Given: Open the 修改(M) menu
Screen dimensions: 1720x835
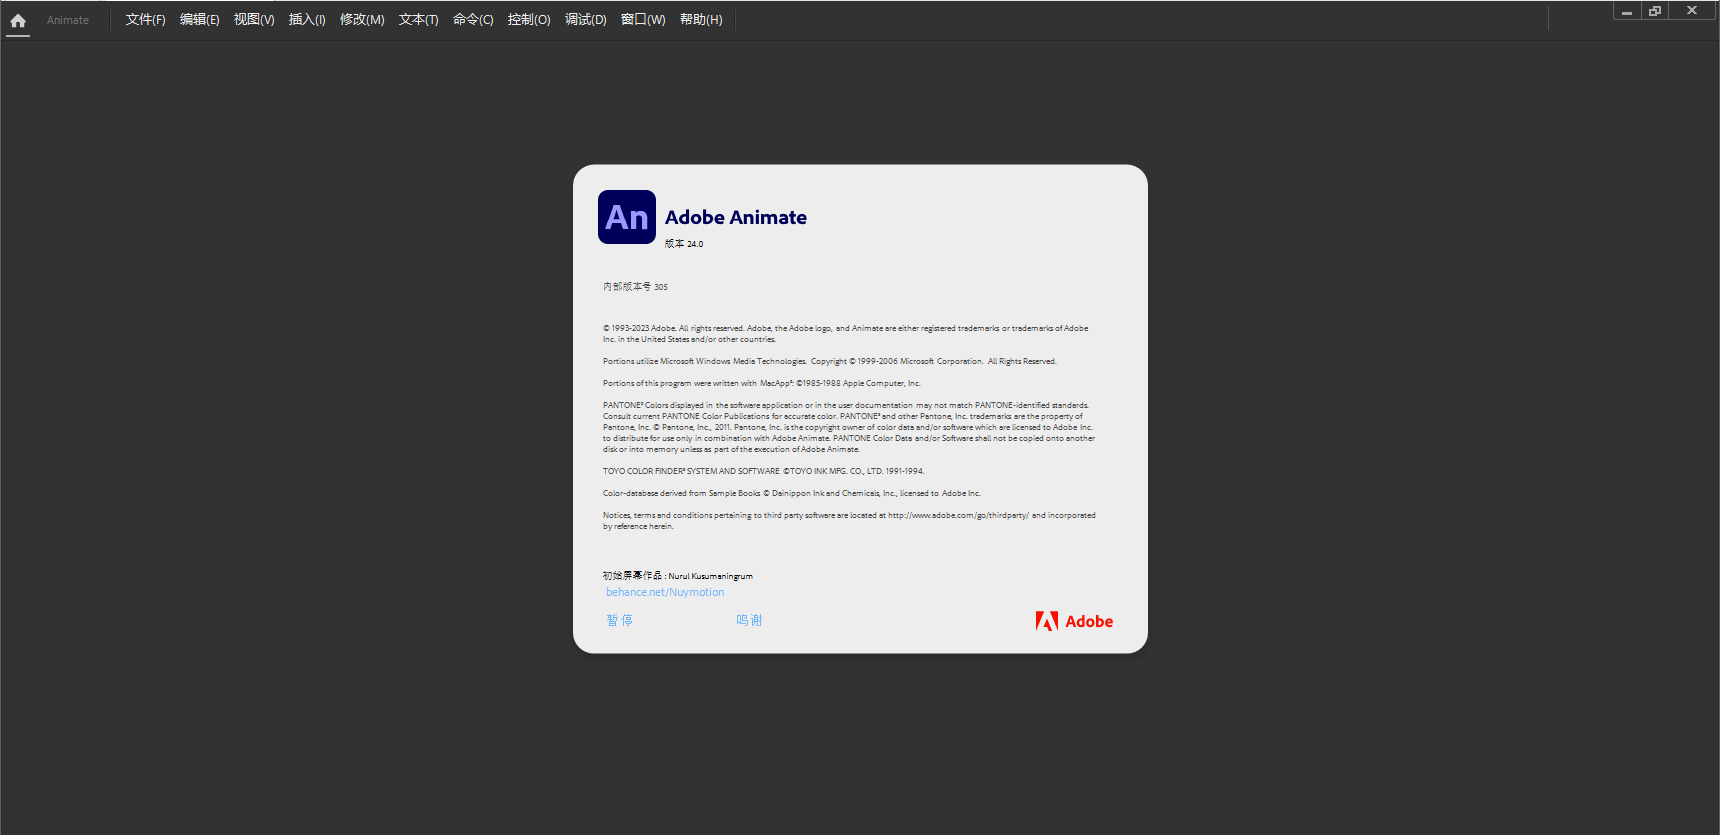Looking at the screenshot, I should [362, 20].
